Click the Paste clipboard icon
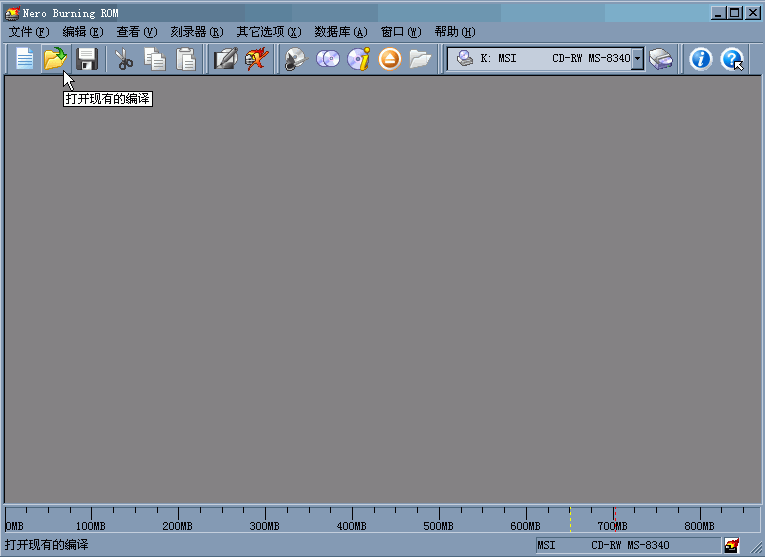This screenshot has height=557, width=765. click(x=186, y=59)
